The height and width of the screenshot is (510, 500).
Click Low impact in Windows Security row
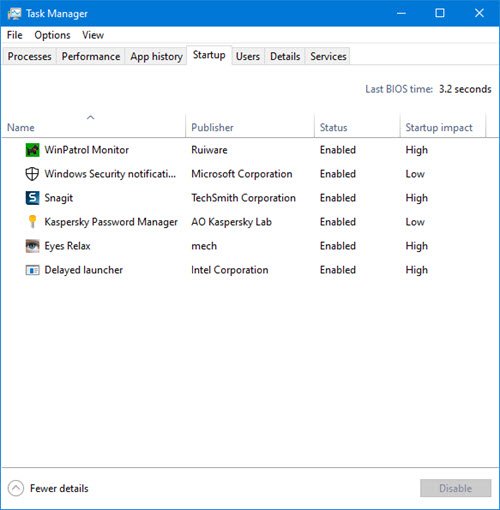[415, 174]
